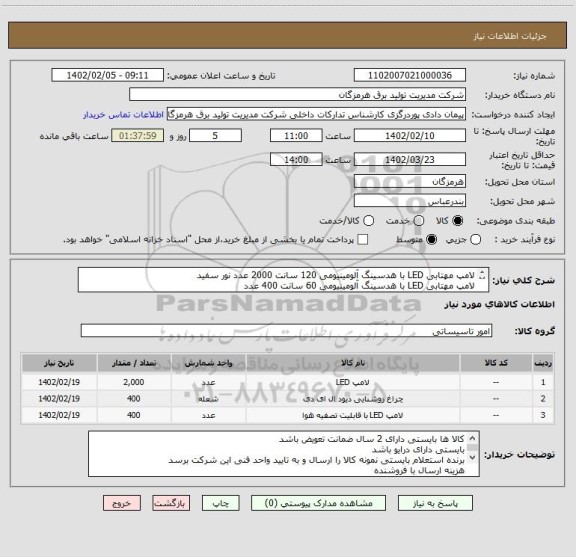The width and height of the screenshot is (576, 557).
Task: Click the کد کالا column header
Action: [x=496, y=363]
